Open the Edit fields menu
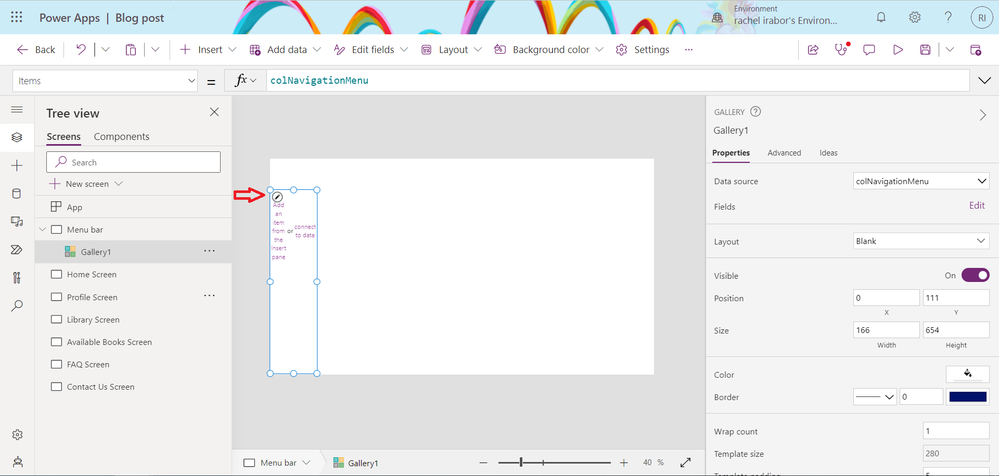Screen dimensions: 999x476 pos(371,50)
